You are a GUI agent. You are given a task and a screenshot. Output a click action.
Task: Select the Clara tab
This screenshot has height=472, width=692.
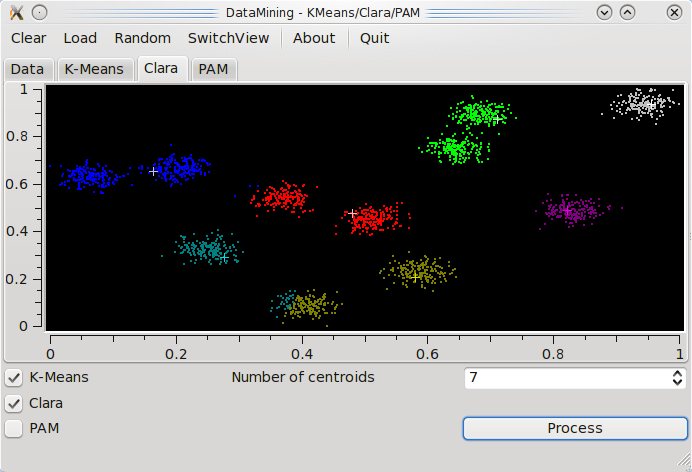tap(161, 68)
